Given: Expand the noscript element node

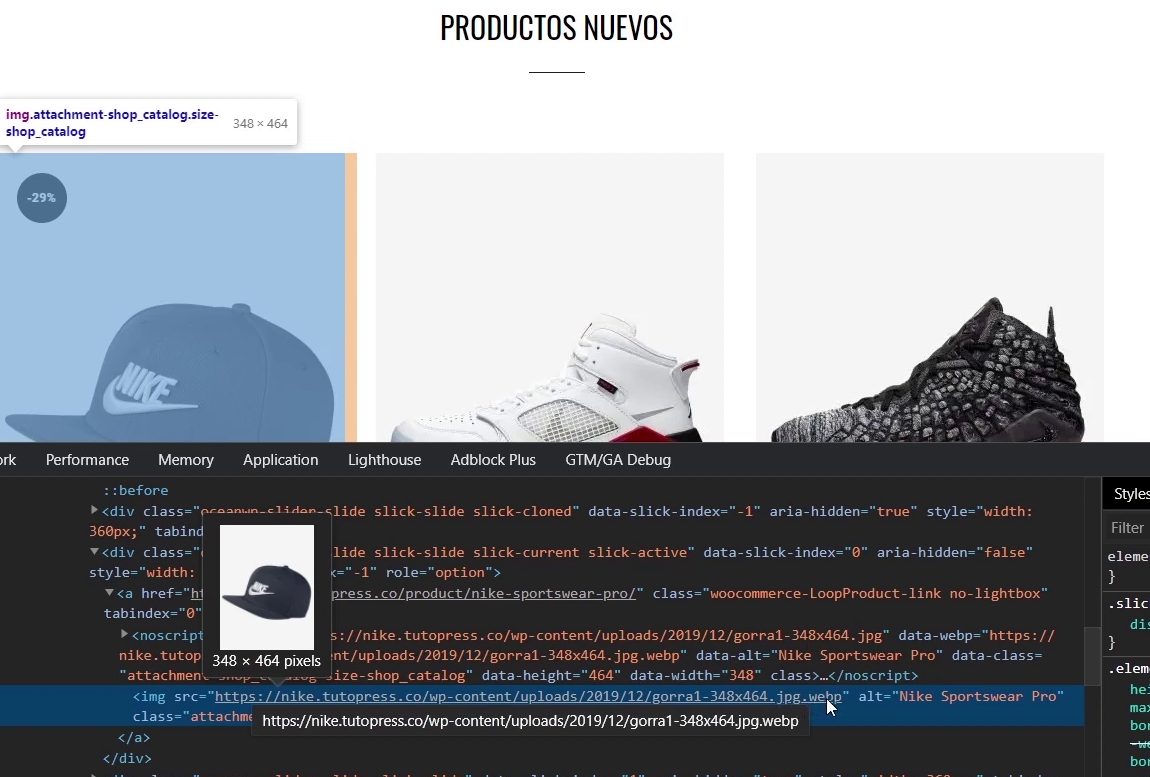Looking at the screenshot, I should click(x=124, y=633).
